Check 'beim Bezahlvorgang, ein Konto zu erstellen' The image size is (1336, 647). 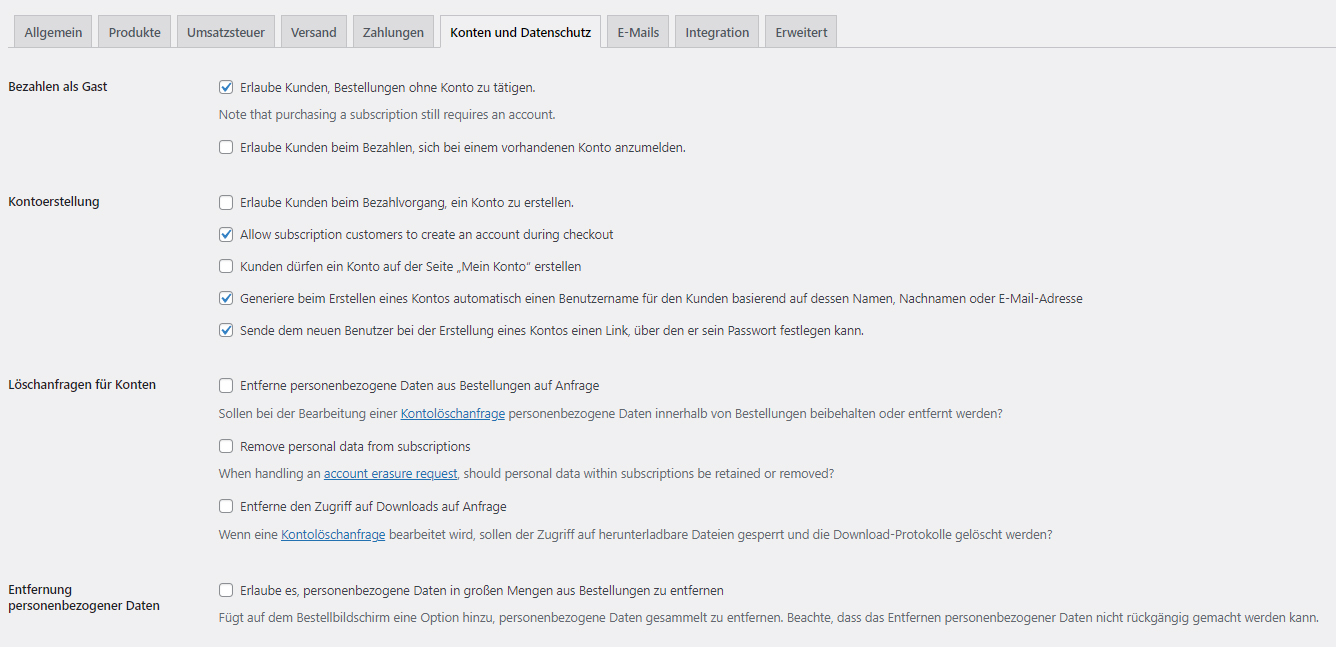(x=226, y=203)
